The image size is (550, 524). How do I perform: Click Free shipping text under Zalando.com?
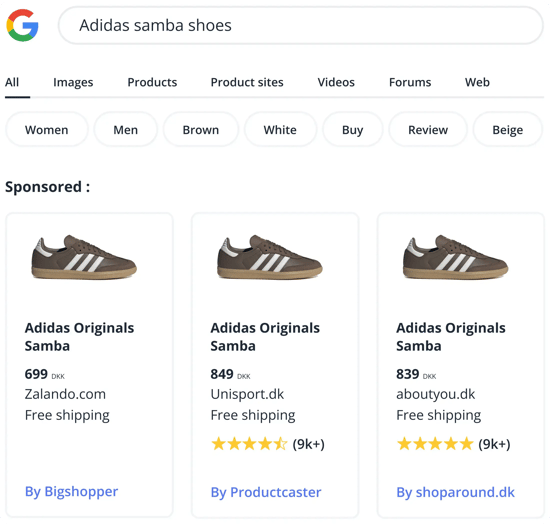coord(67,416)
